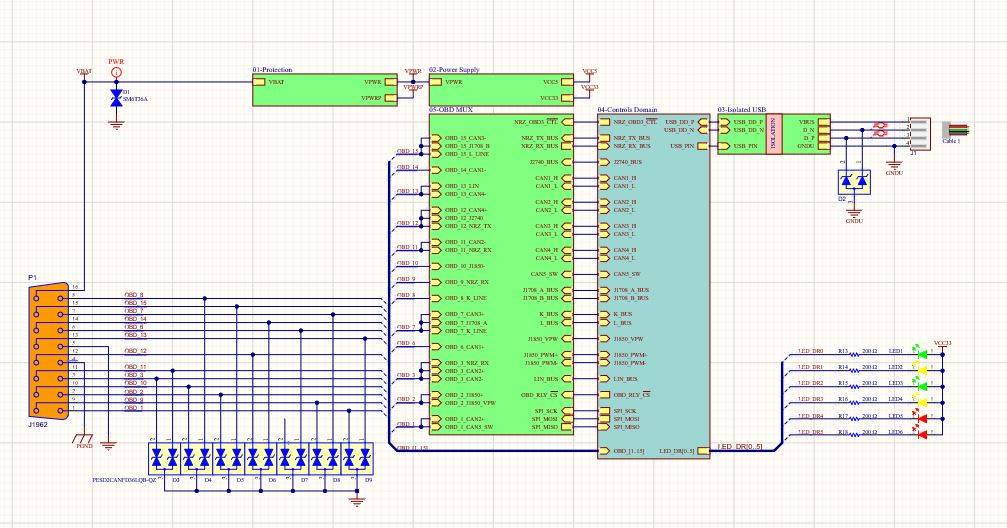Click the OBD_12 net label near P1
Screen dimensions: 1007x528
click(x=136, y=351)
